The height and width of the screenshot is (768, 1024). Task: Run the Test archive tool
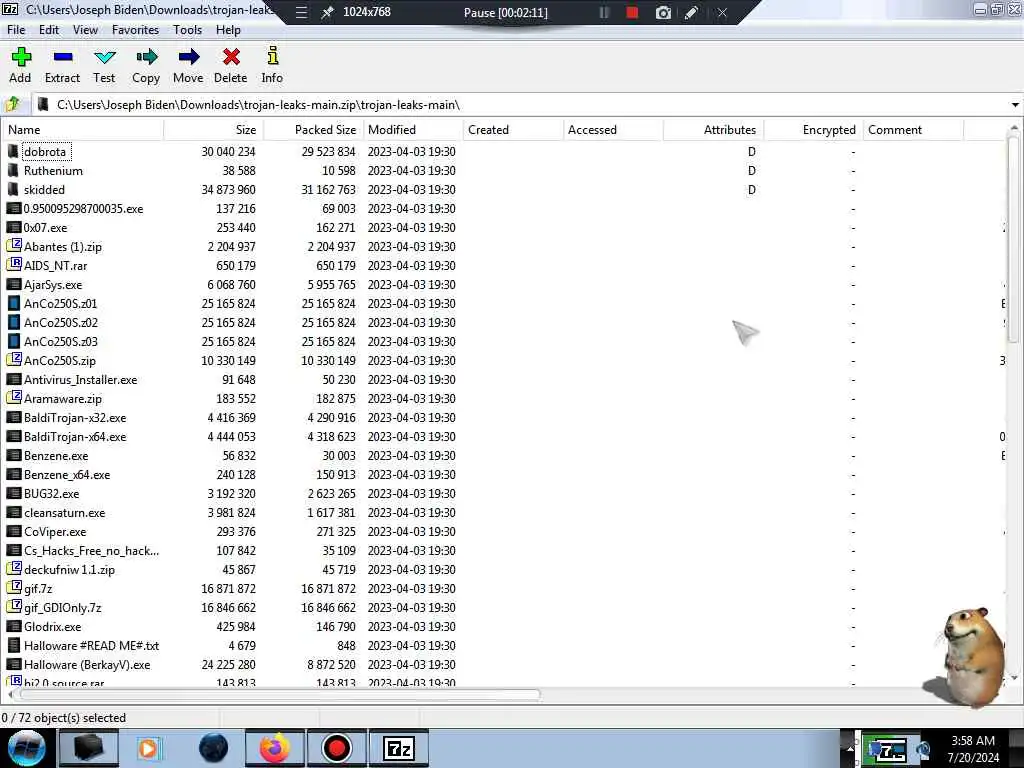pyautogui.click(x=104, y=65)
